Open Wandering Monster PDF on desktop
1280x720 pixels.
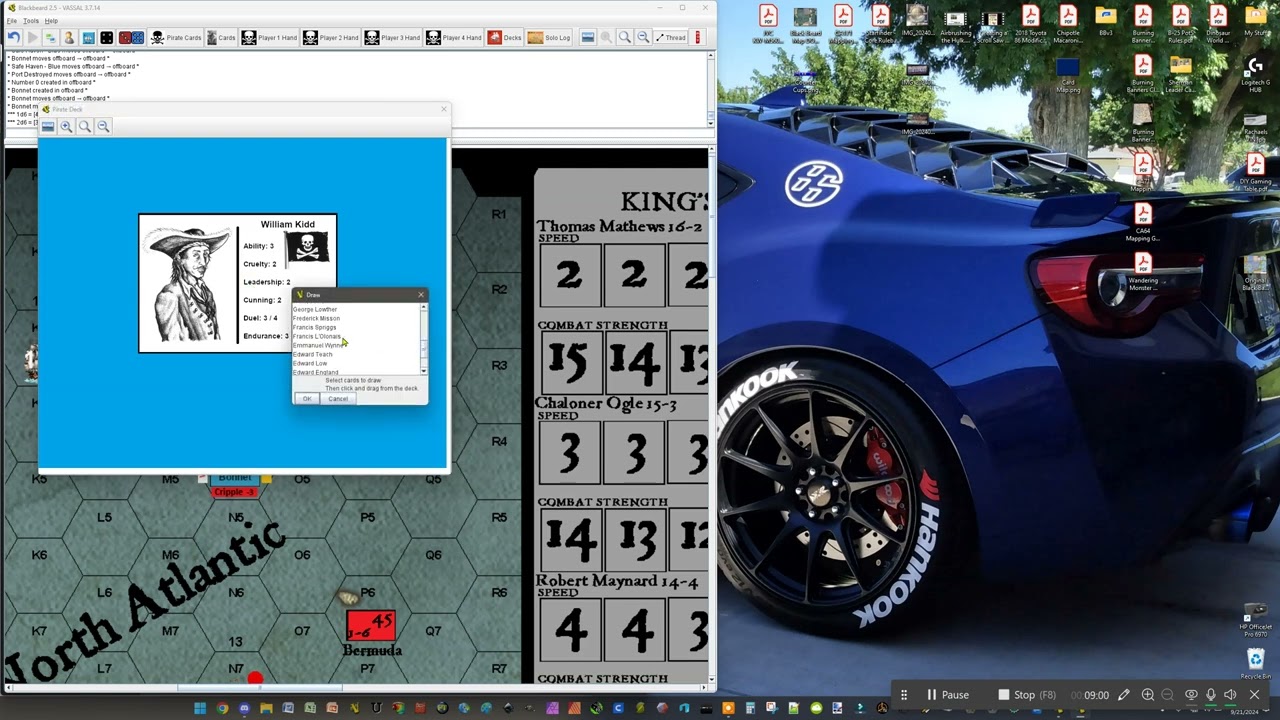pos(1143,273)
